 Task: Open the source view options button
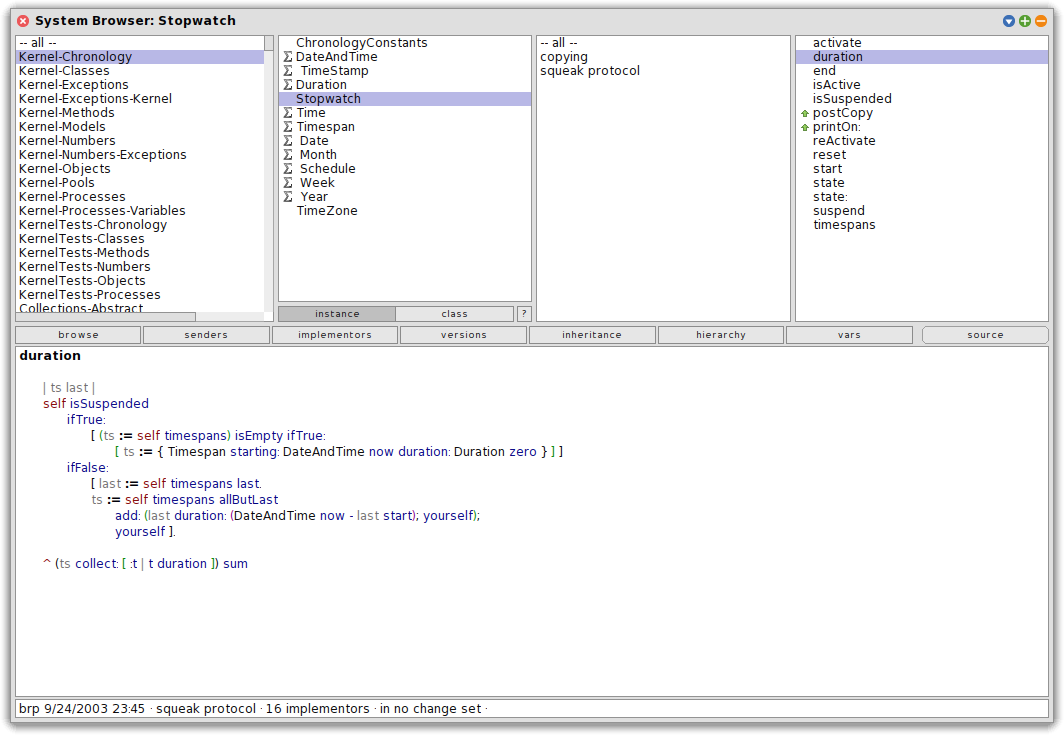[x=984, y=335]
